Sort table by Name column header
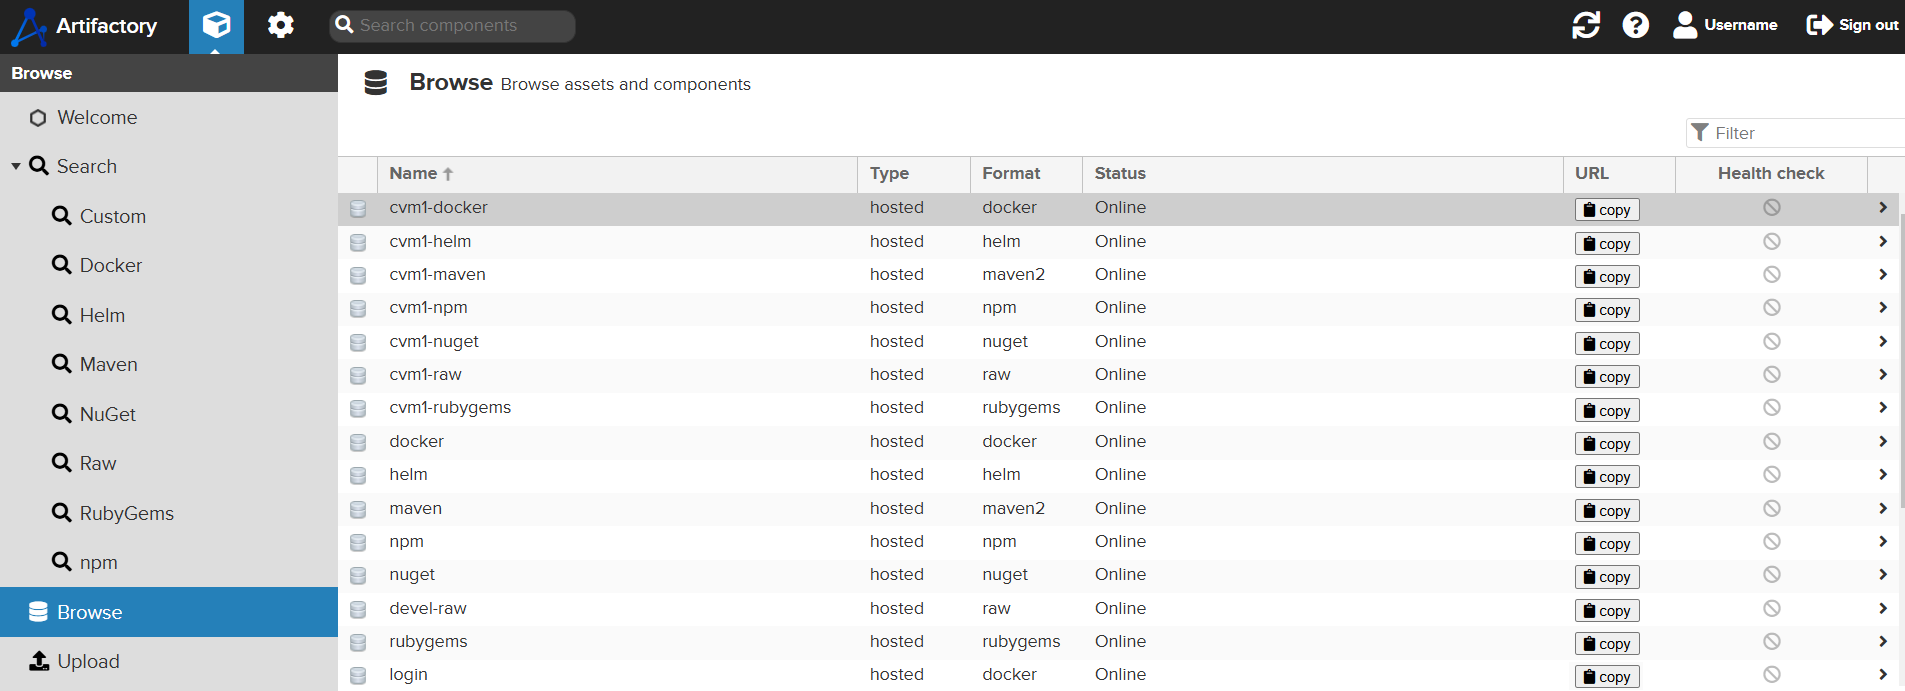Viewport: 1905px width, 691px height. (x=414, y=173)
